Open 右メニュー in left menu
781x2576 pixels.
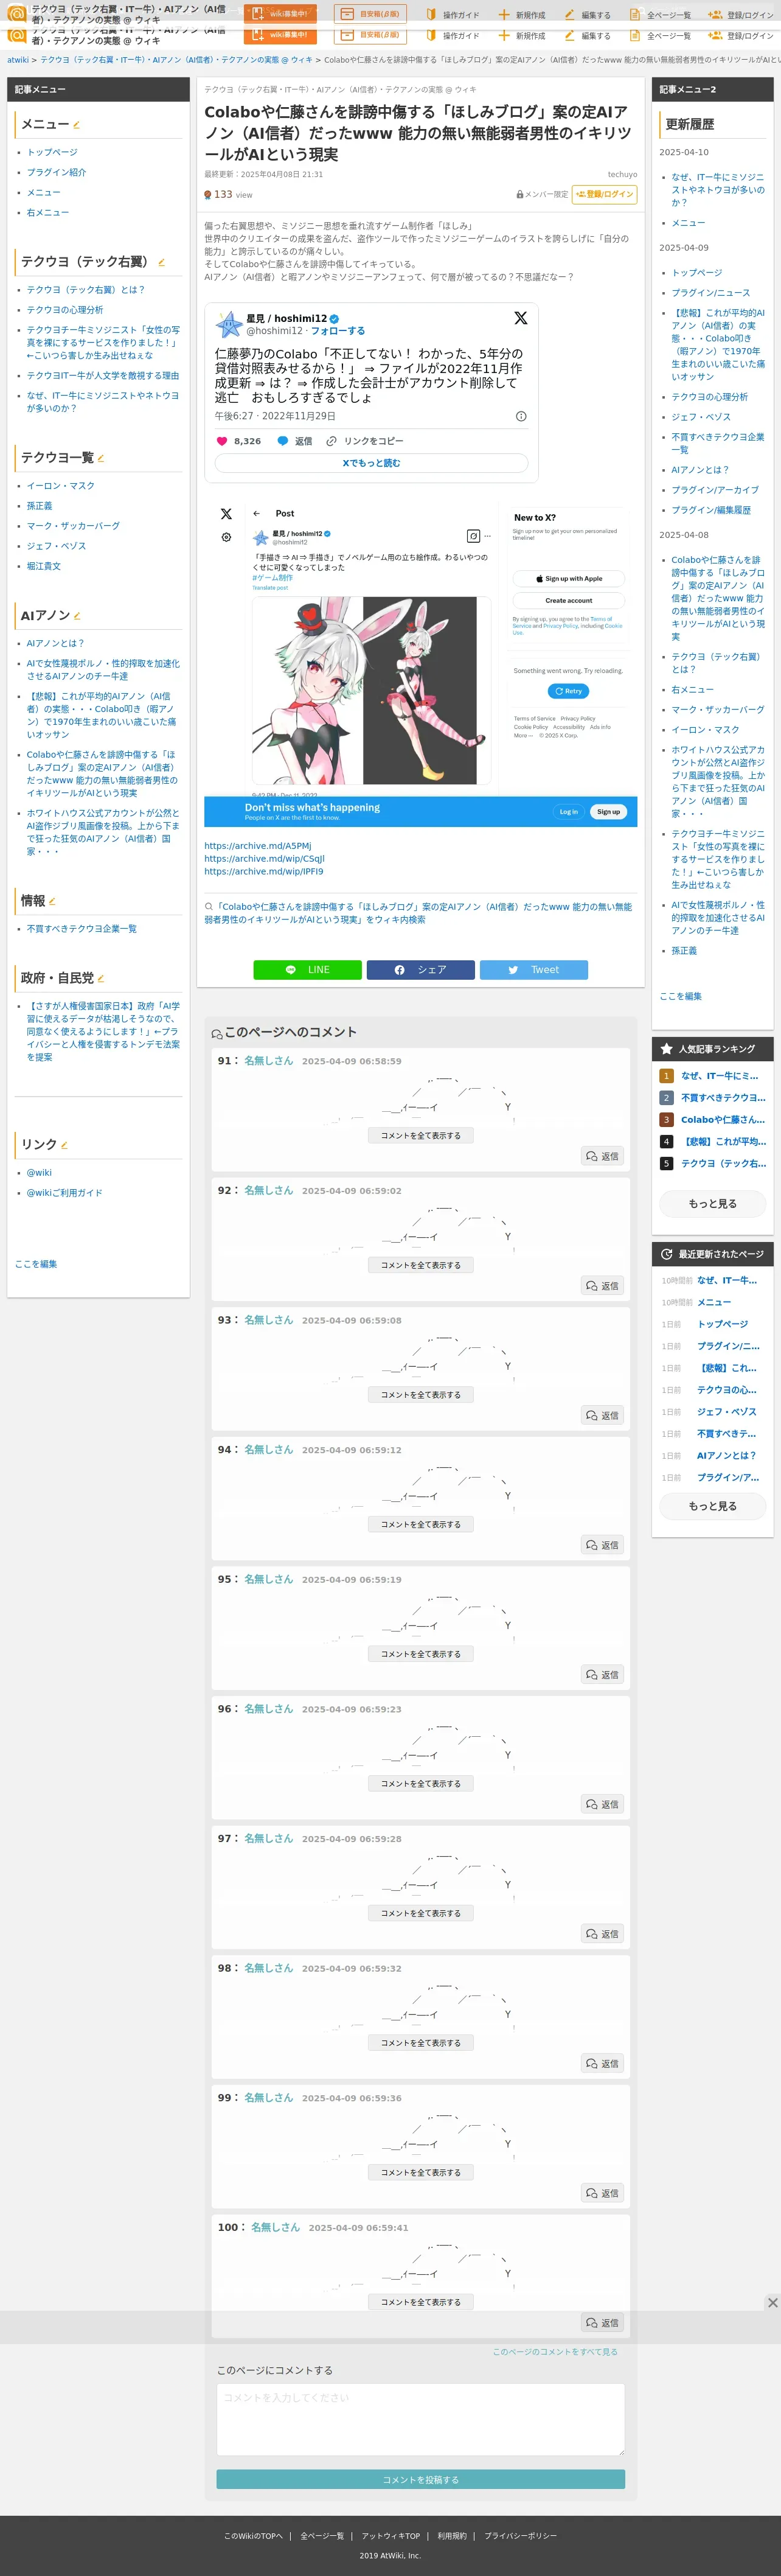coord(48,212)
